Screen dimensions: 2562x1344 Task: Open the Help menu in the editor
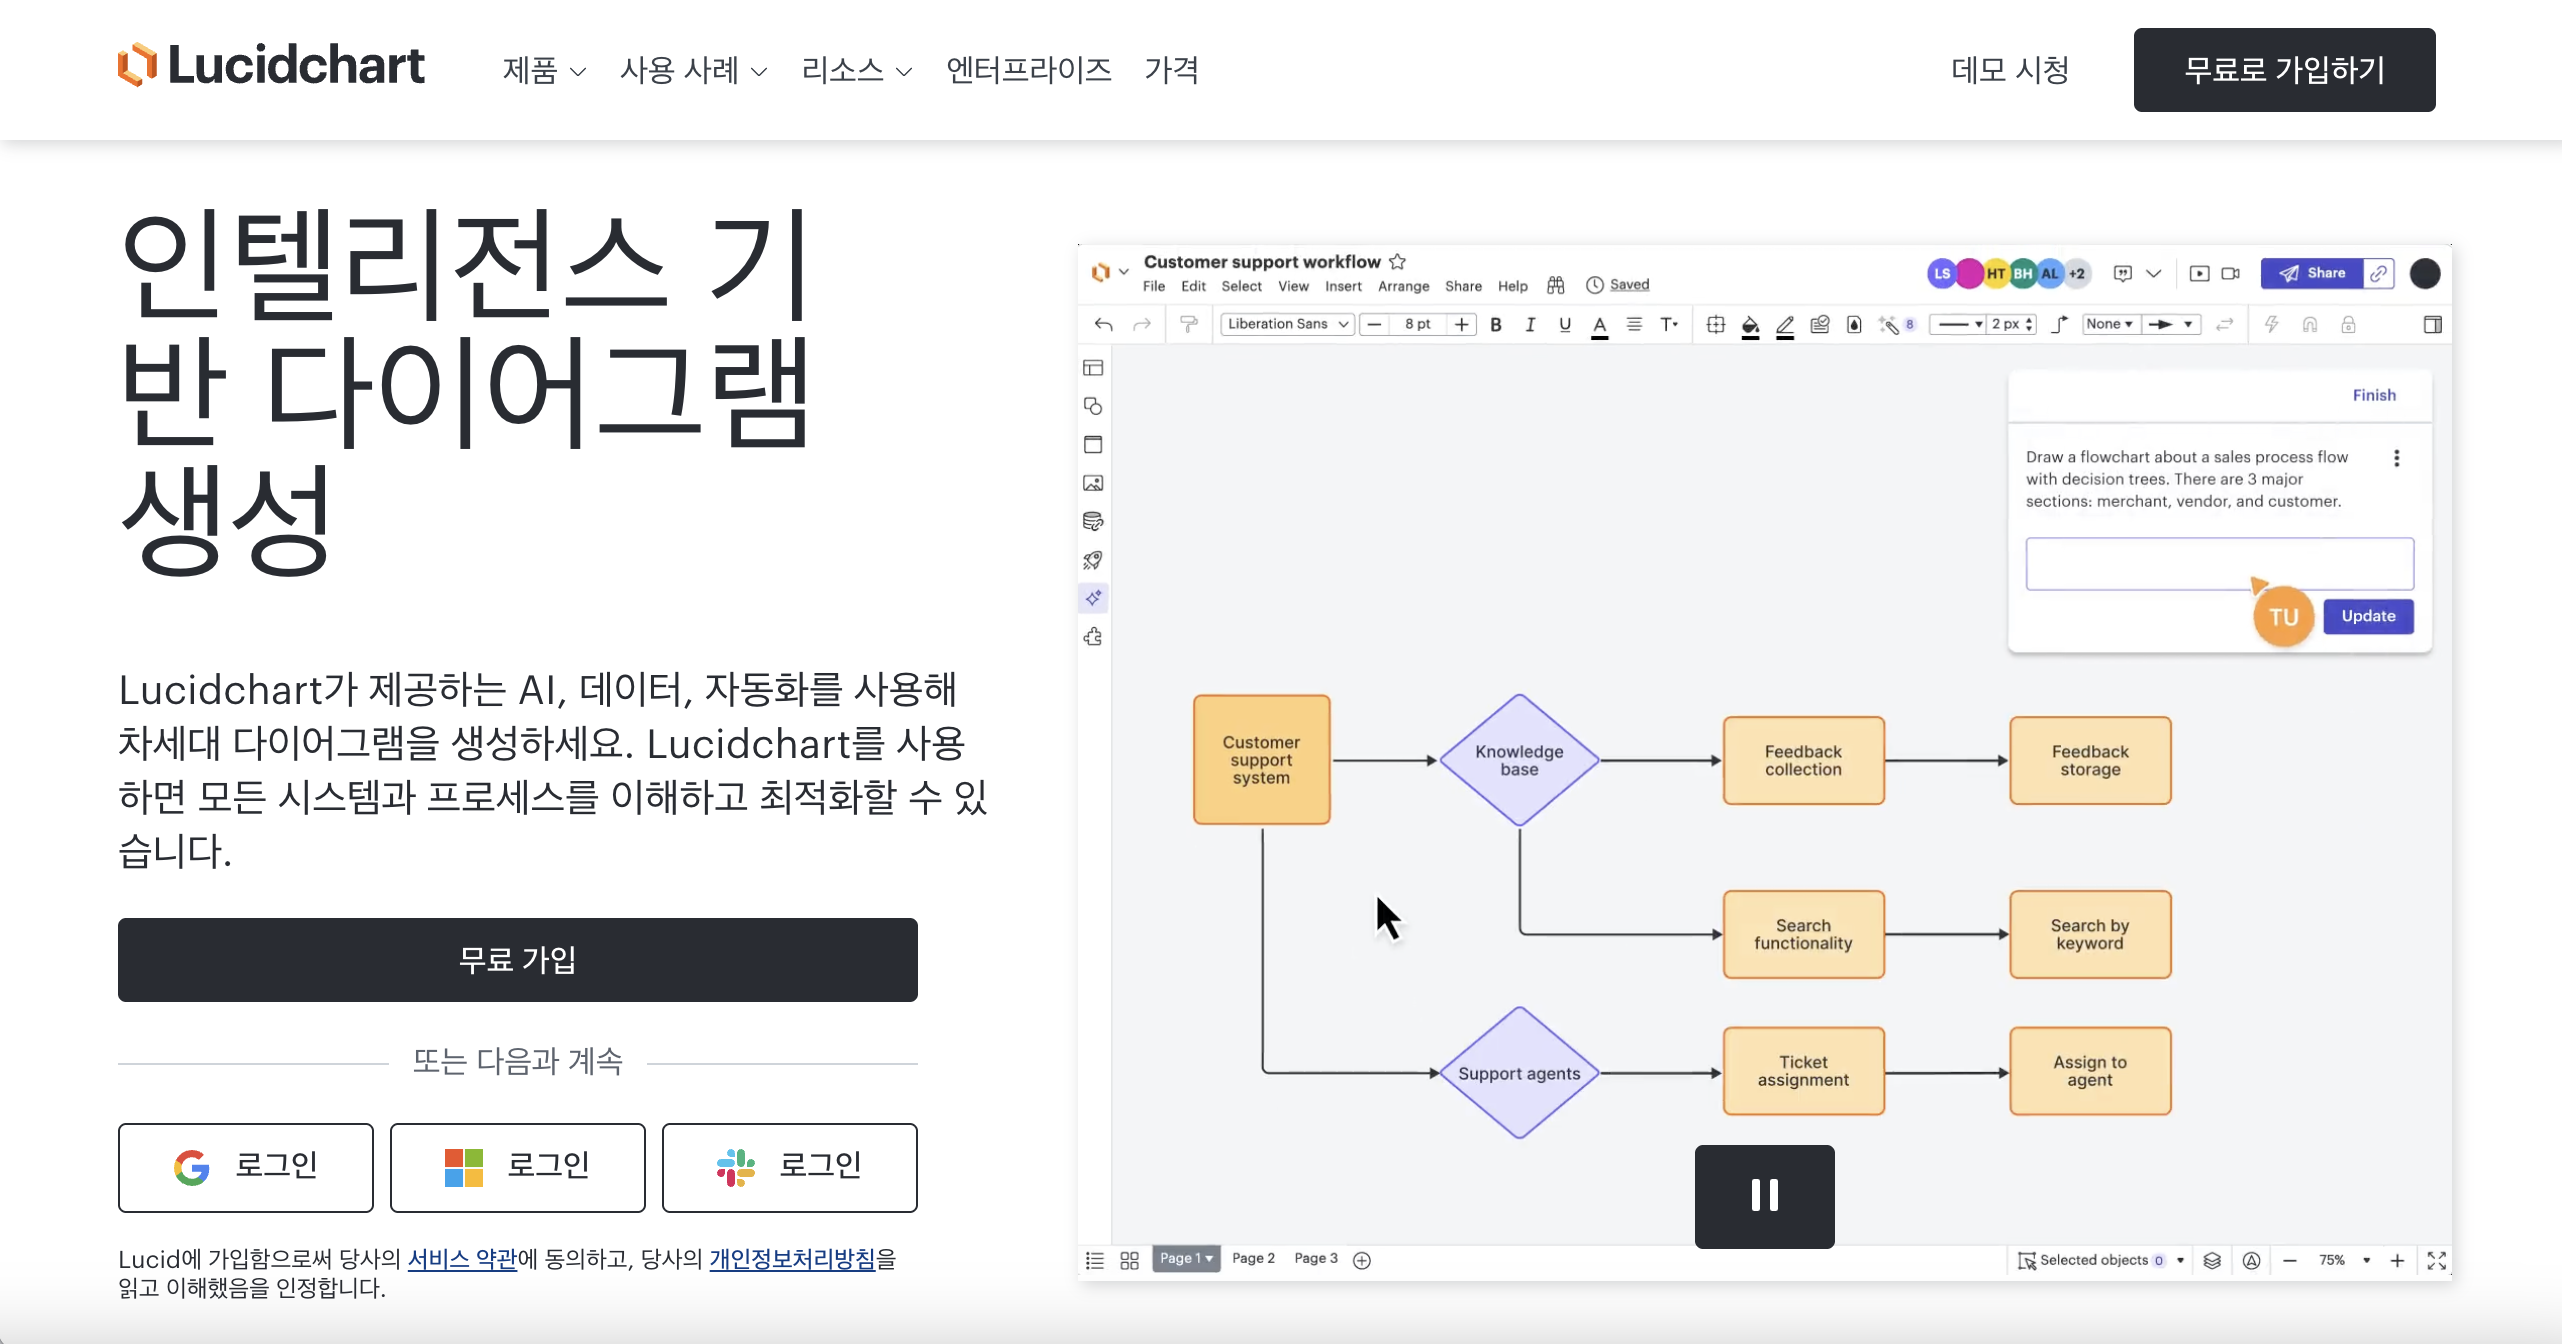[x=1512, y=286]
